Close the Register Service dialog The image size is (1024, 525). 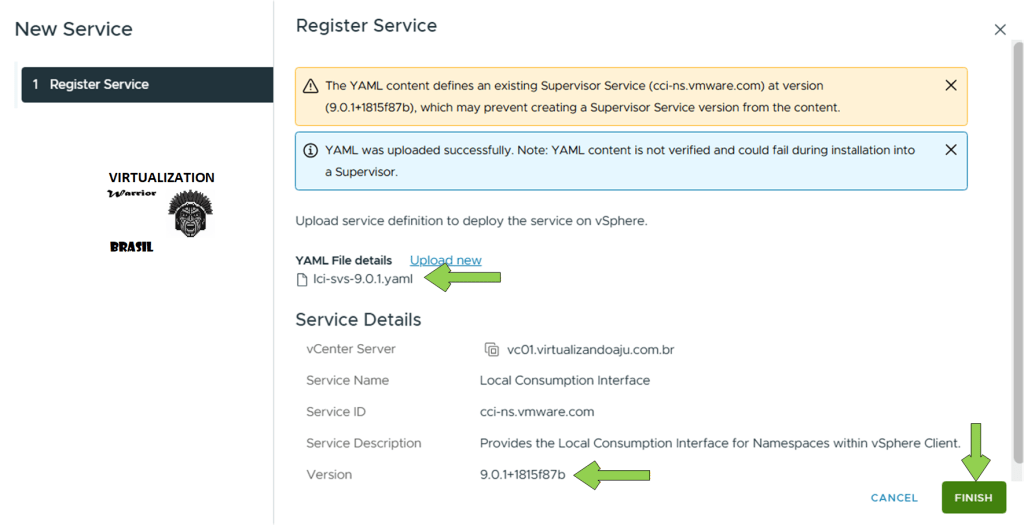pos(1000,30)
